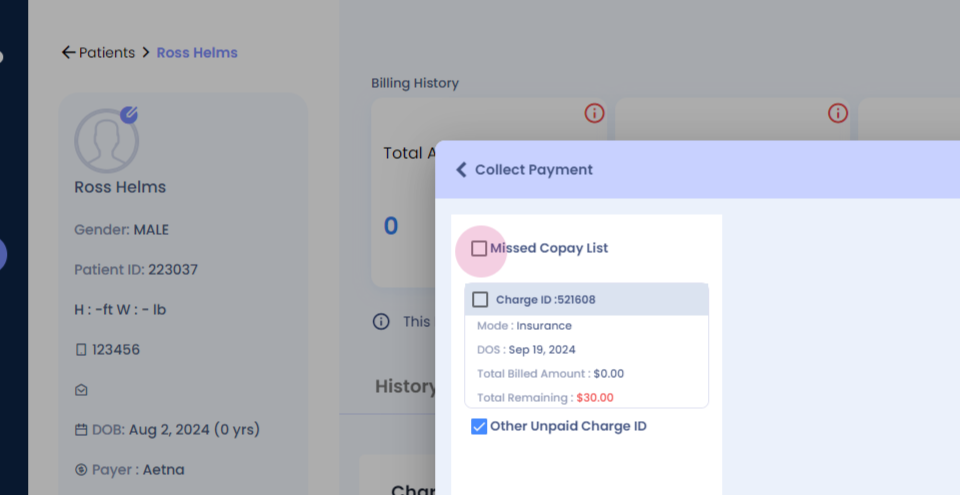
Task: Click the Ross Helms breadcrumb
Action: 197,53
